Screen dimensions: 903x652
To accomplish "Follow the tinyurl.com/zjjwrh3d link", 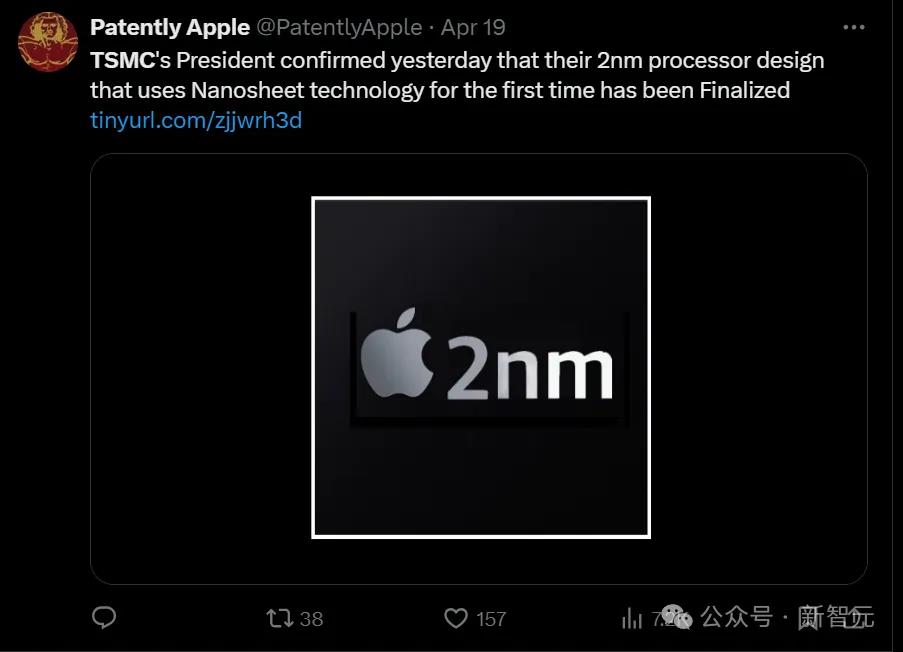I will (x=196, y=120).
